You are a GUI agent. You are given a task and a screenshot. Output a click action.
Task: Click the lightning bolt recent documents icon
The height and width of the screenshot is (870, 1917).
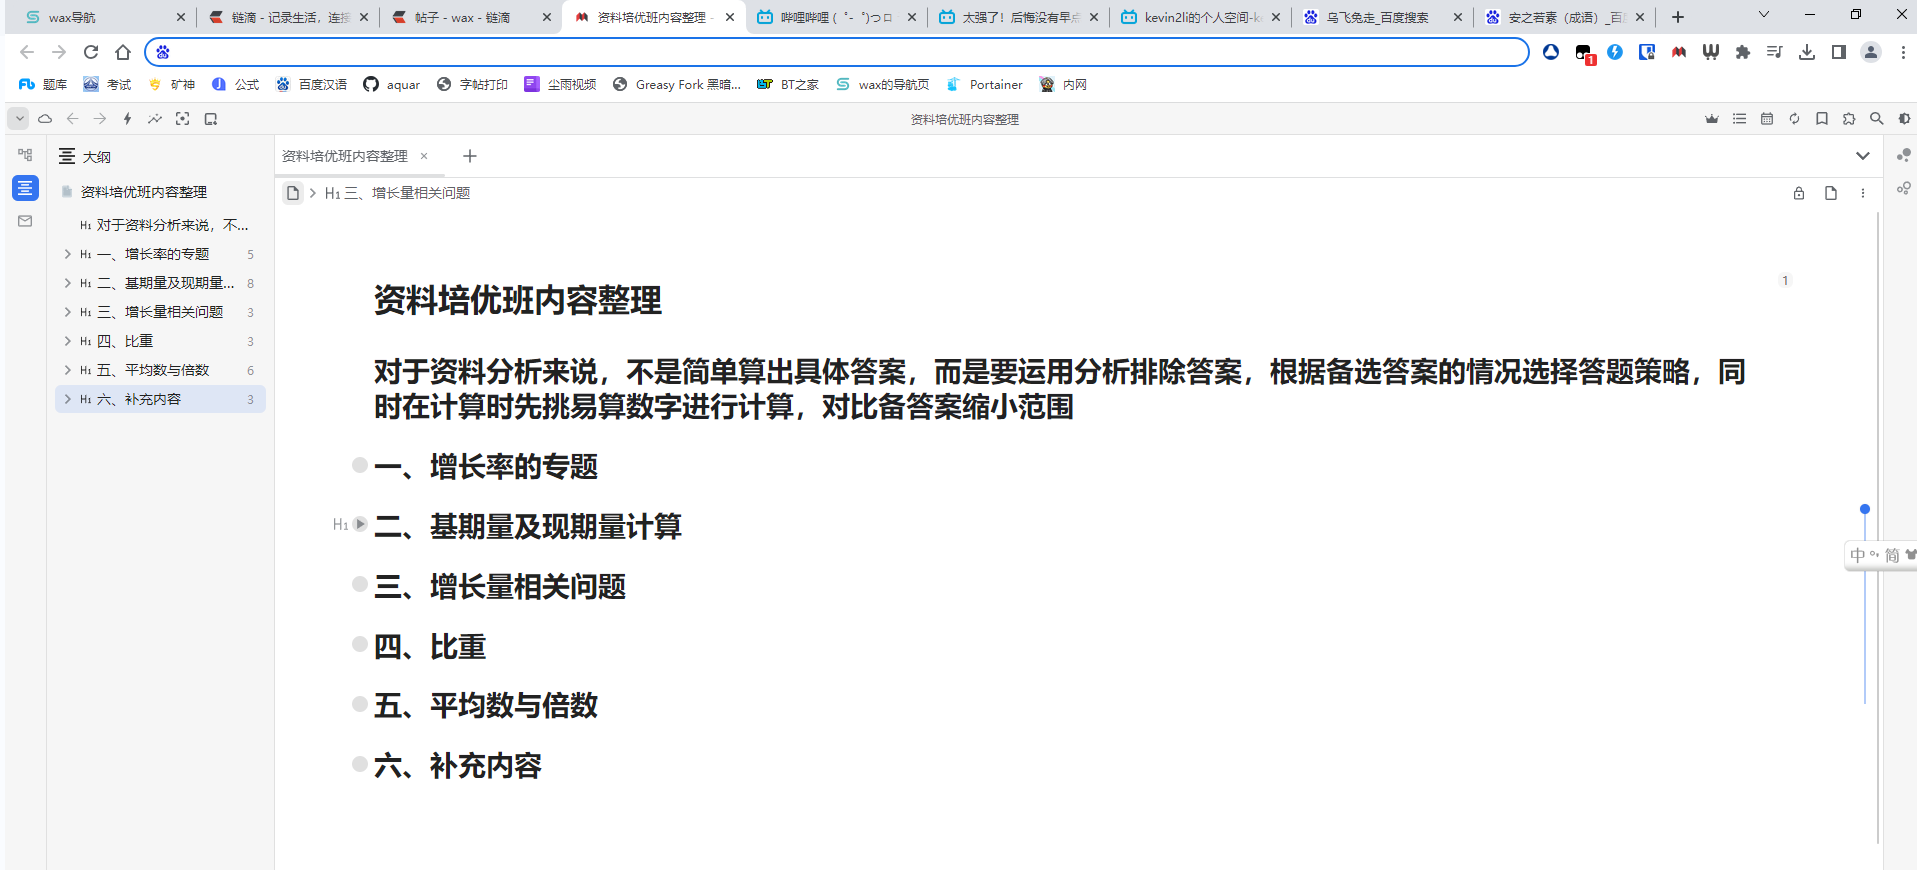pyautogui.click(x=127, y=119)
